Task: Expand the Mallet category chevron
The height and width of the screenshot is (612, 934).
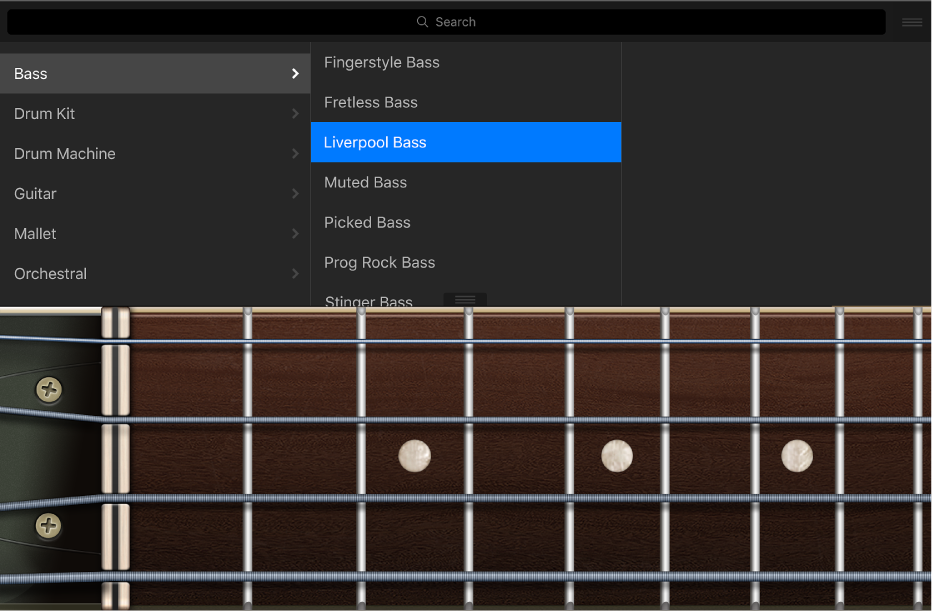Action: click(x=293, y=233)
